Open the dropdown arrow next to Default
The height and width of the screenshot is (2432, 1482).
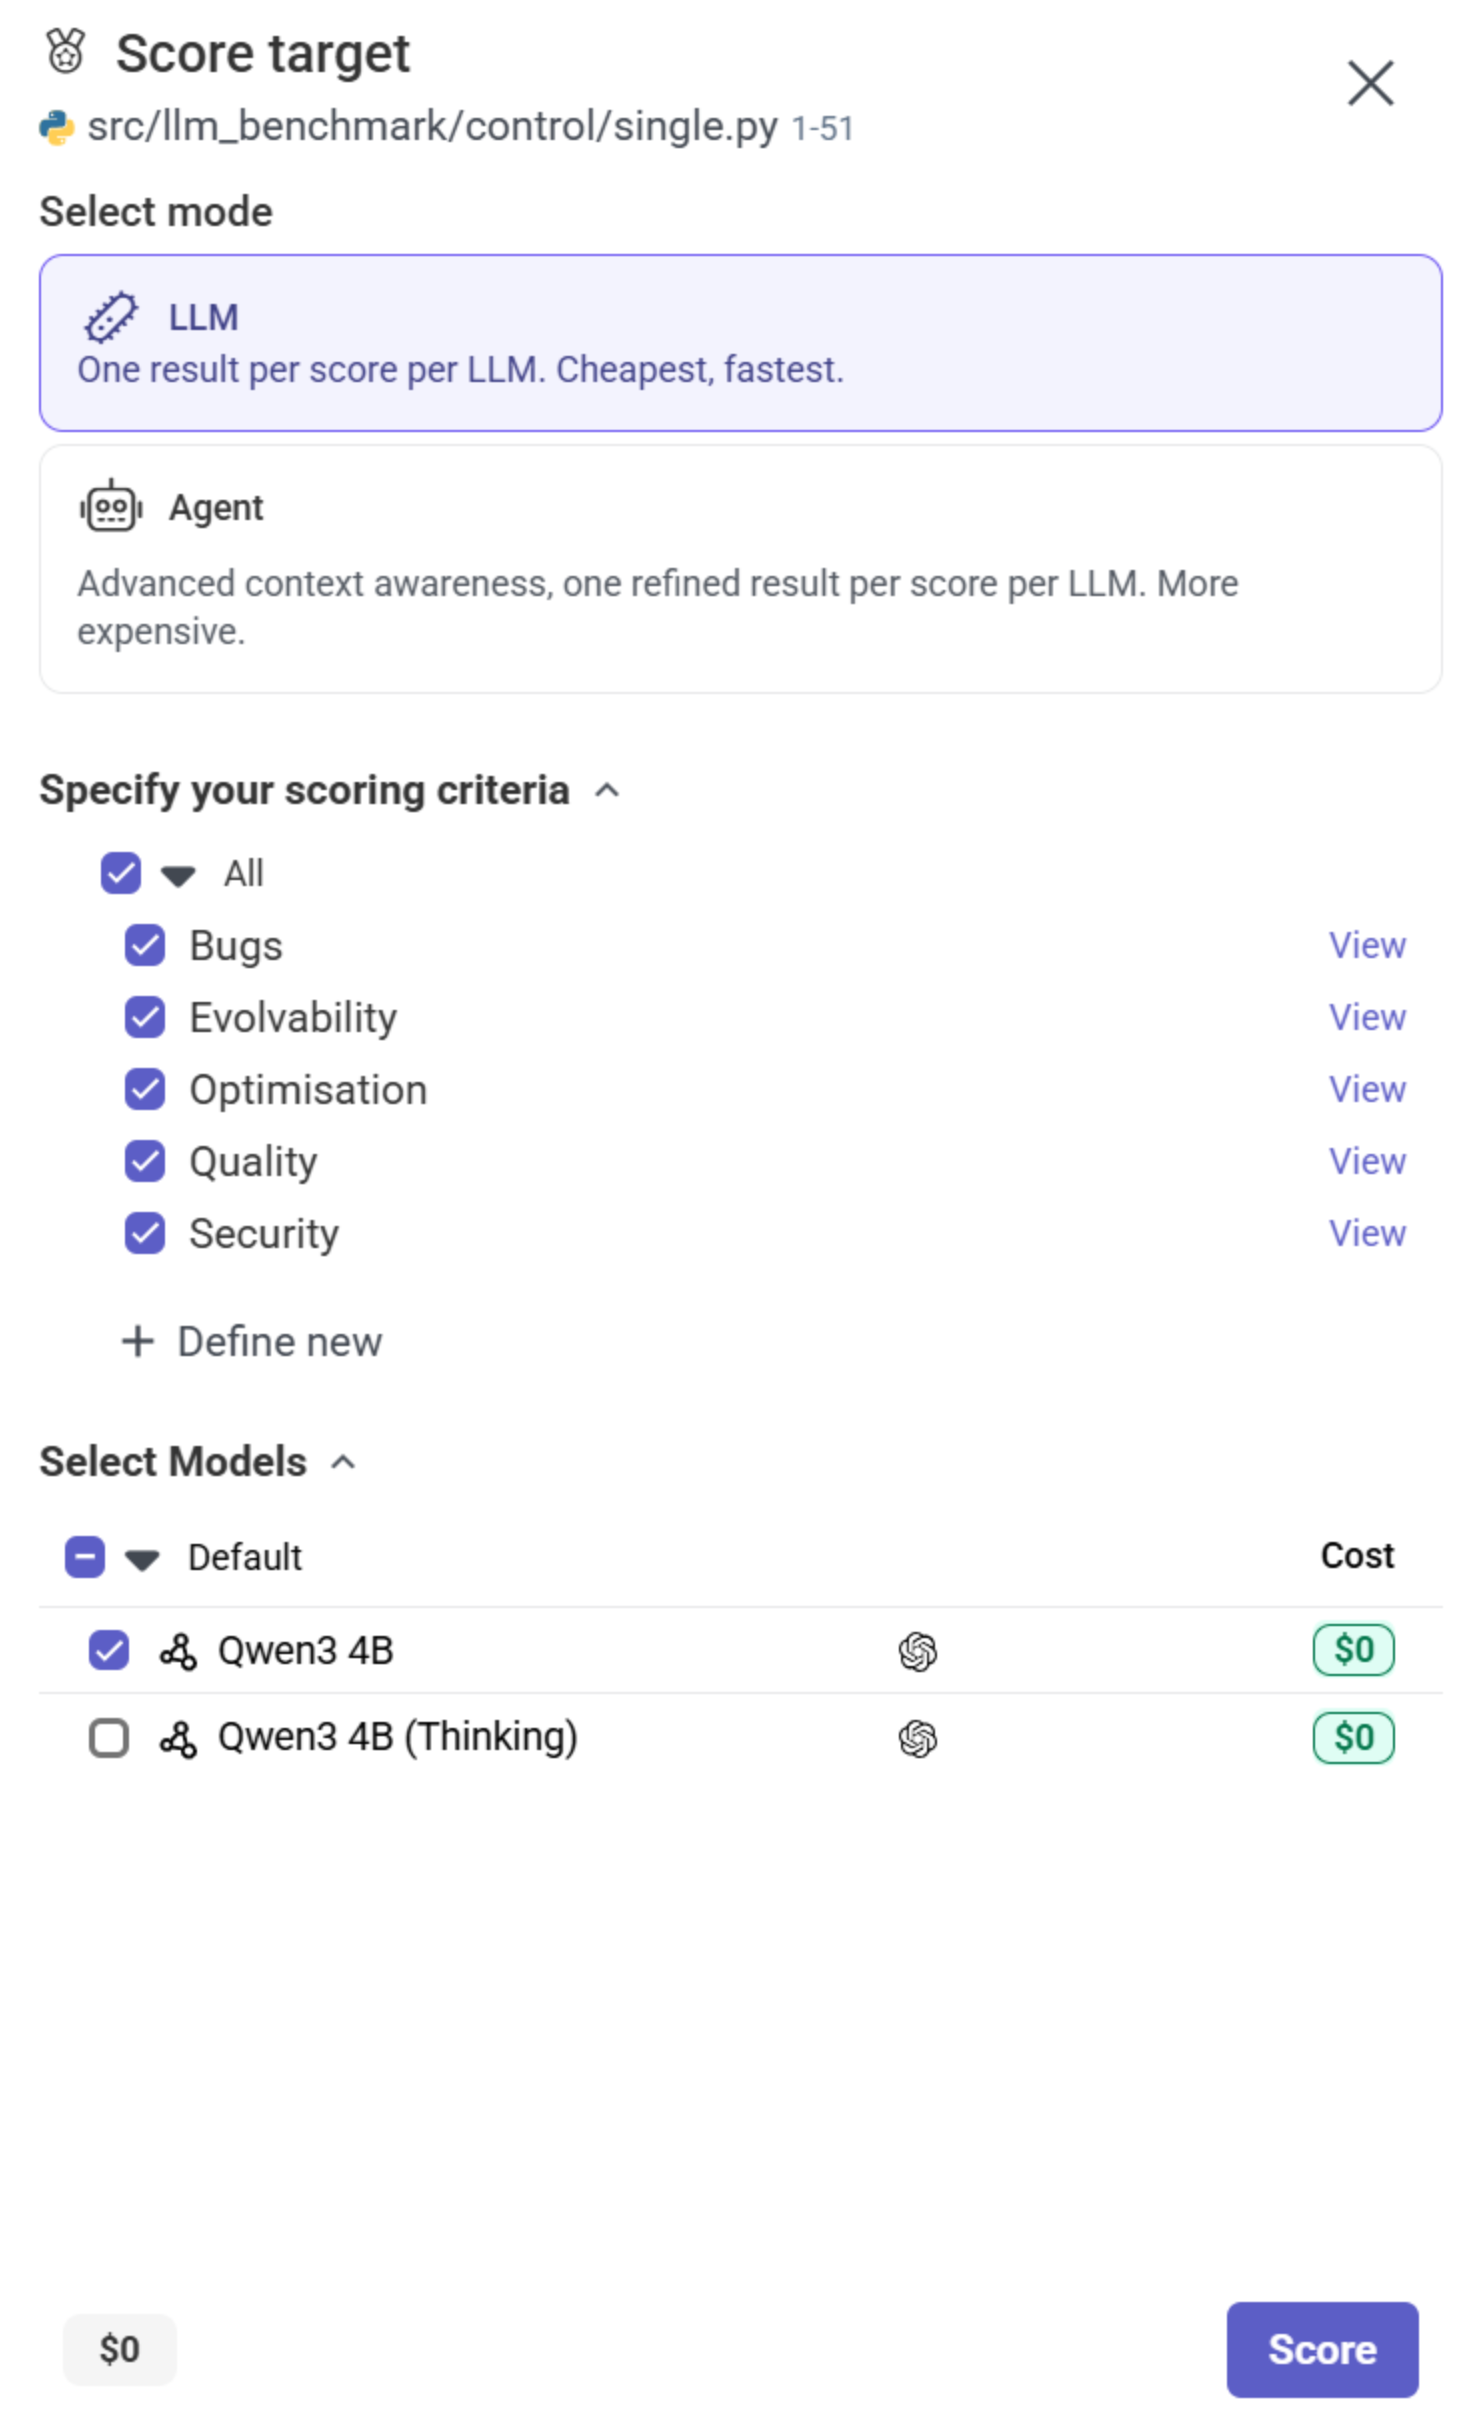click(141, 1557)
